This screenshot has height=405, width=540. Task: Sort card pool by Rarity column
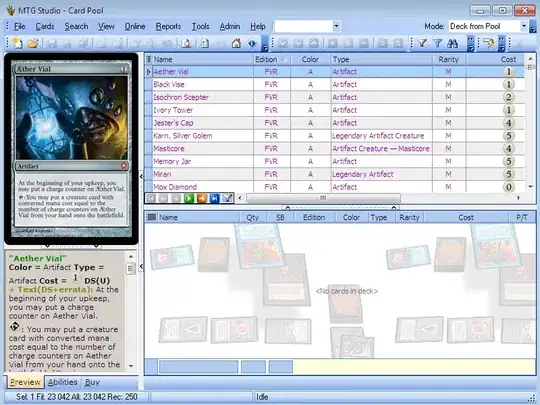coord(448,59)
